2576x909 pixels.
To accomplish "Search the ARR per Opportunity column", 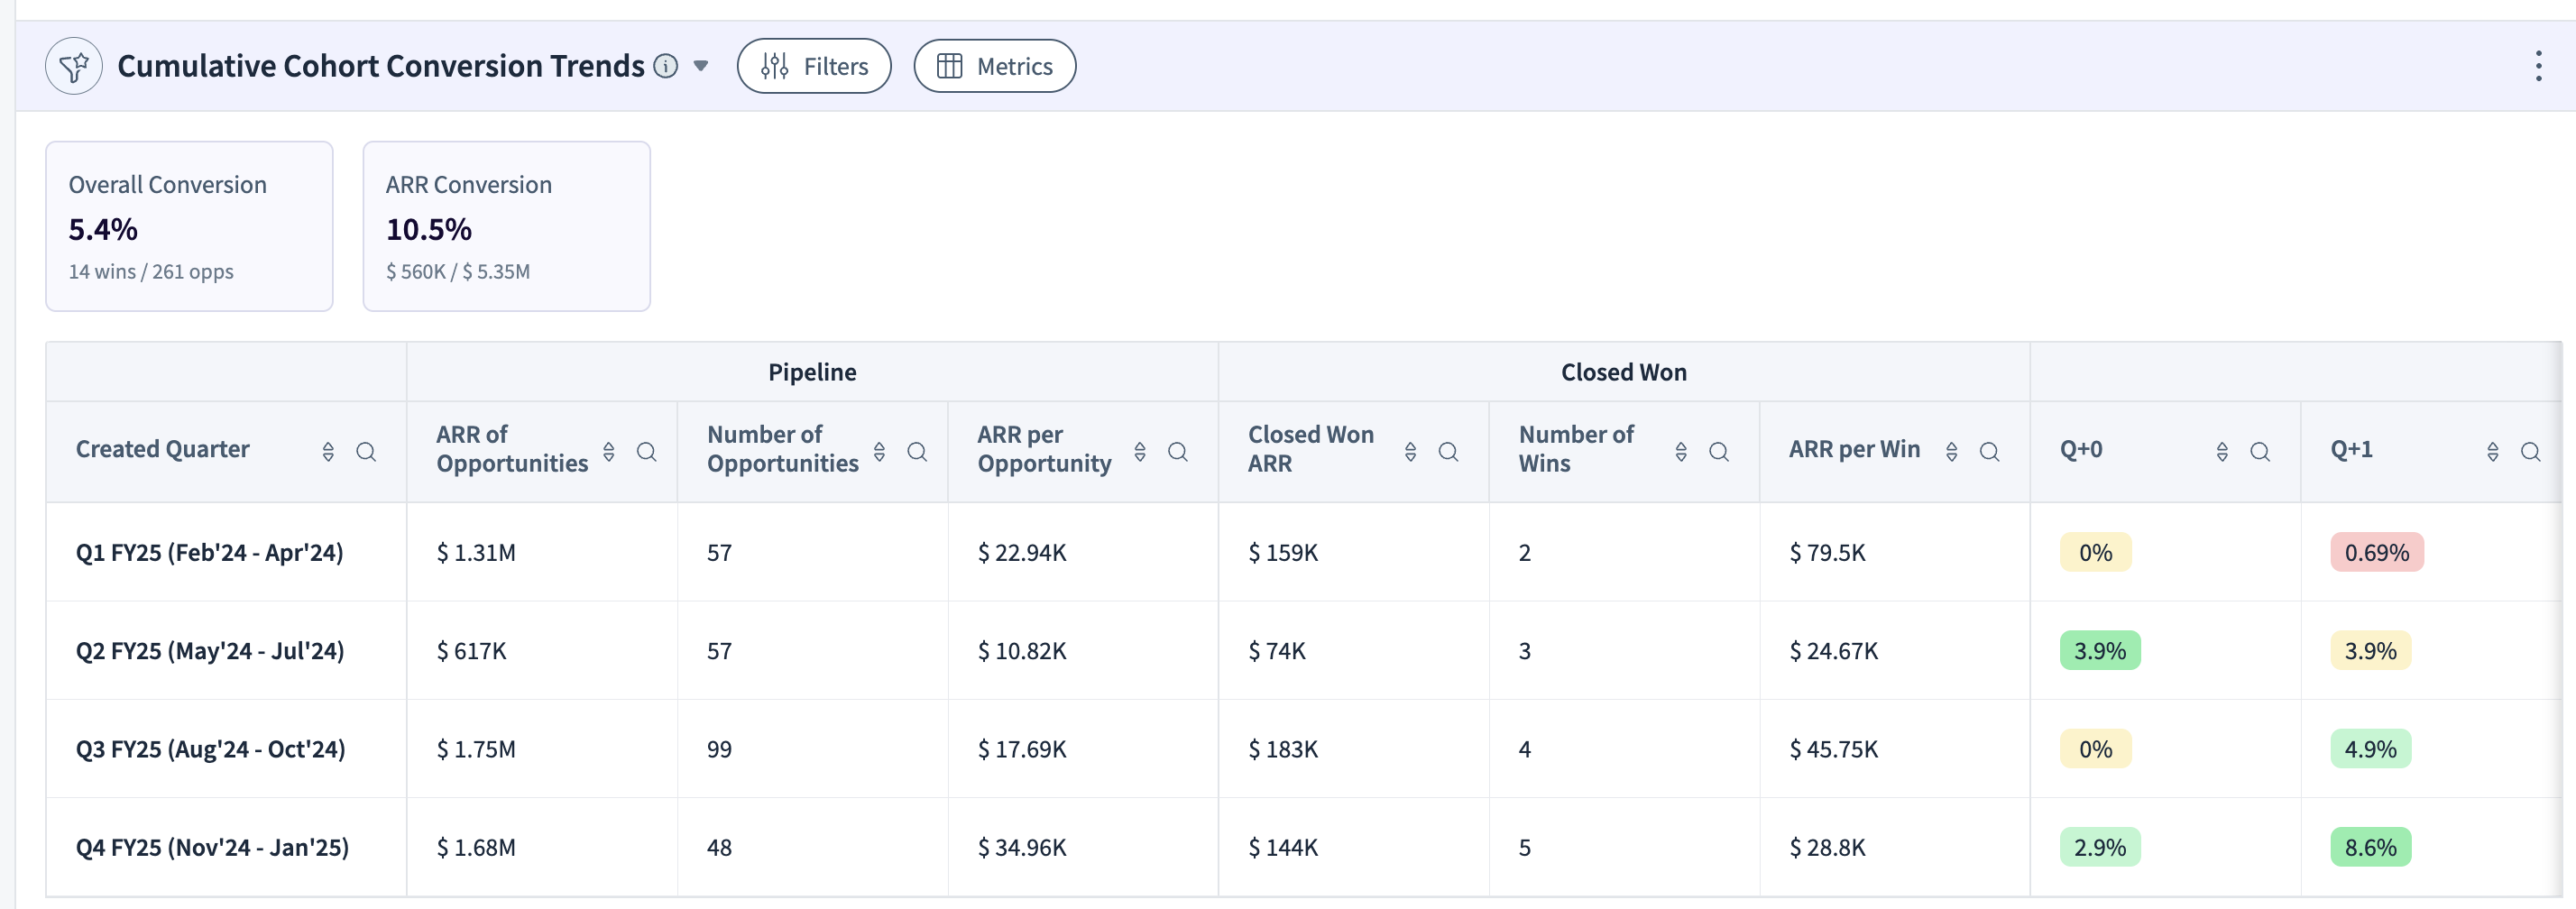I will [x=1178, y=452].
